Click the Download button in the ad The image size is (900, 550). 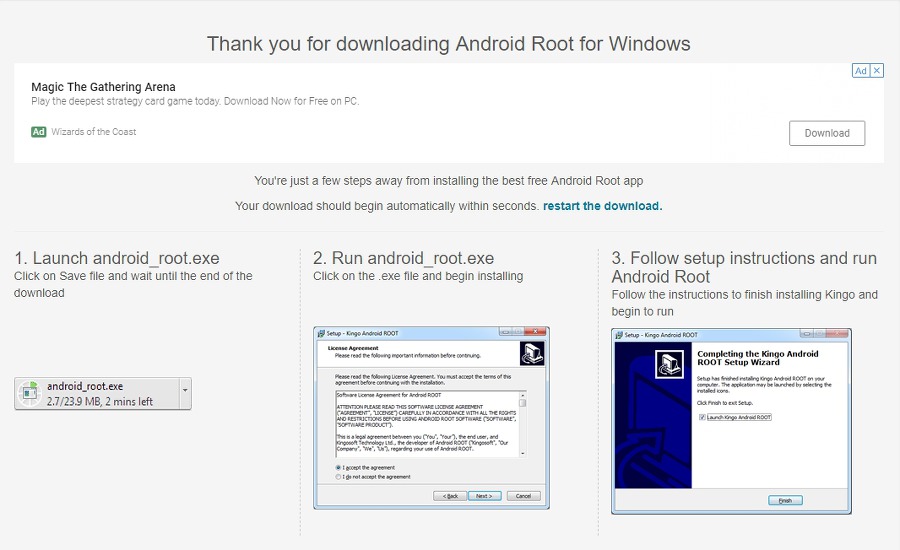click(827, 133)
